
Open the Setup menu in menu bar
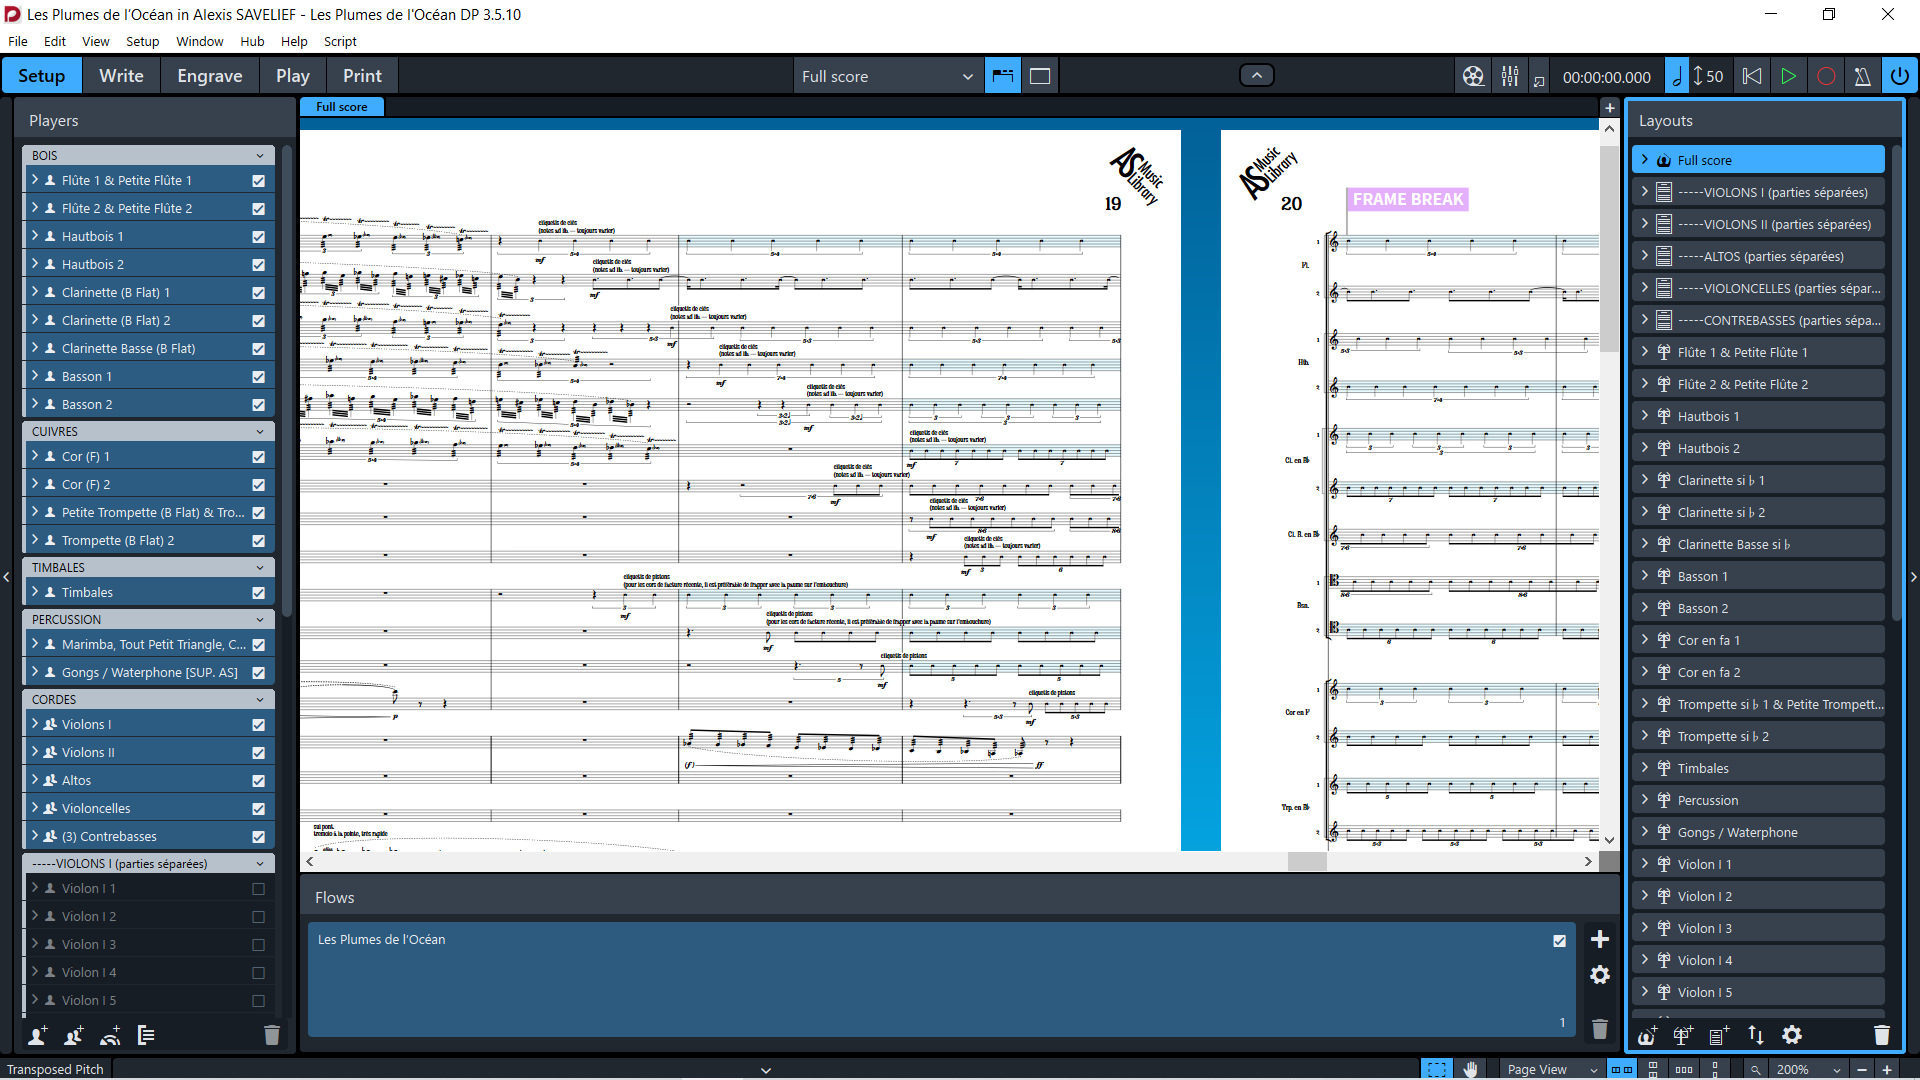click(142, 41)
